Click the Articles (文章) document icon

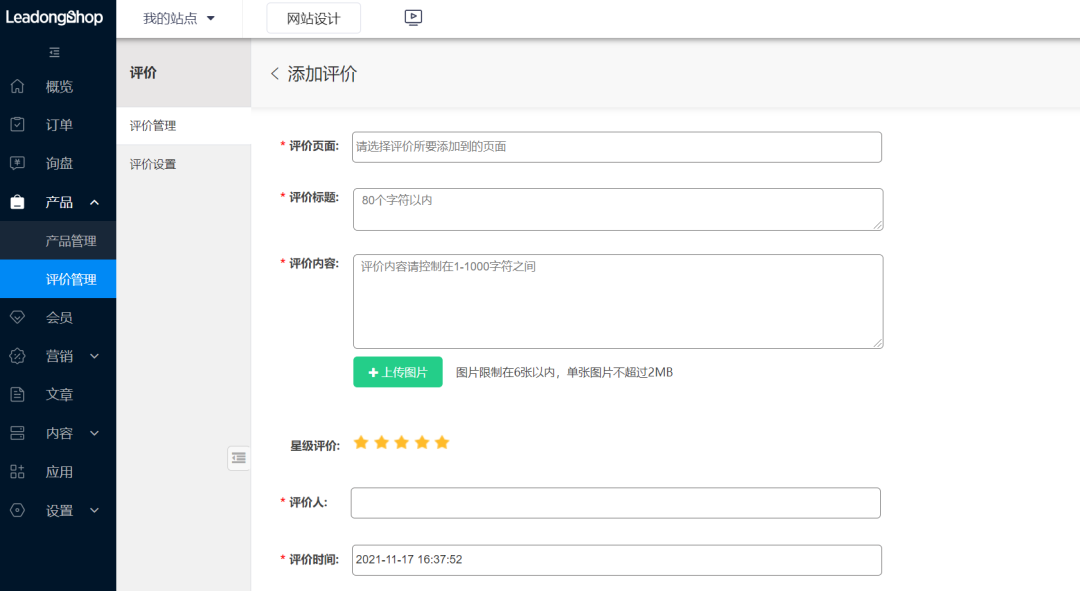(17, 395)
